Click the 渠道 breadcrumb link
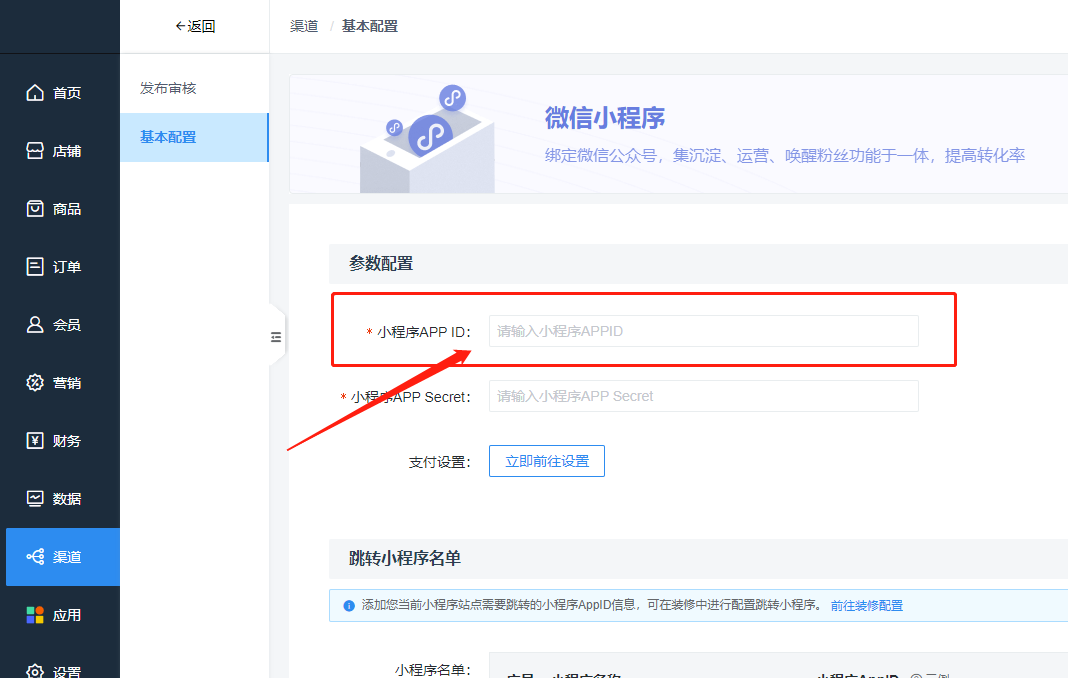1068x678 pixels. 304,26
